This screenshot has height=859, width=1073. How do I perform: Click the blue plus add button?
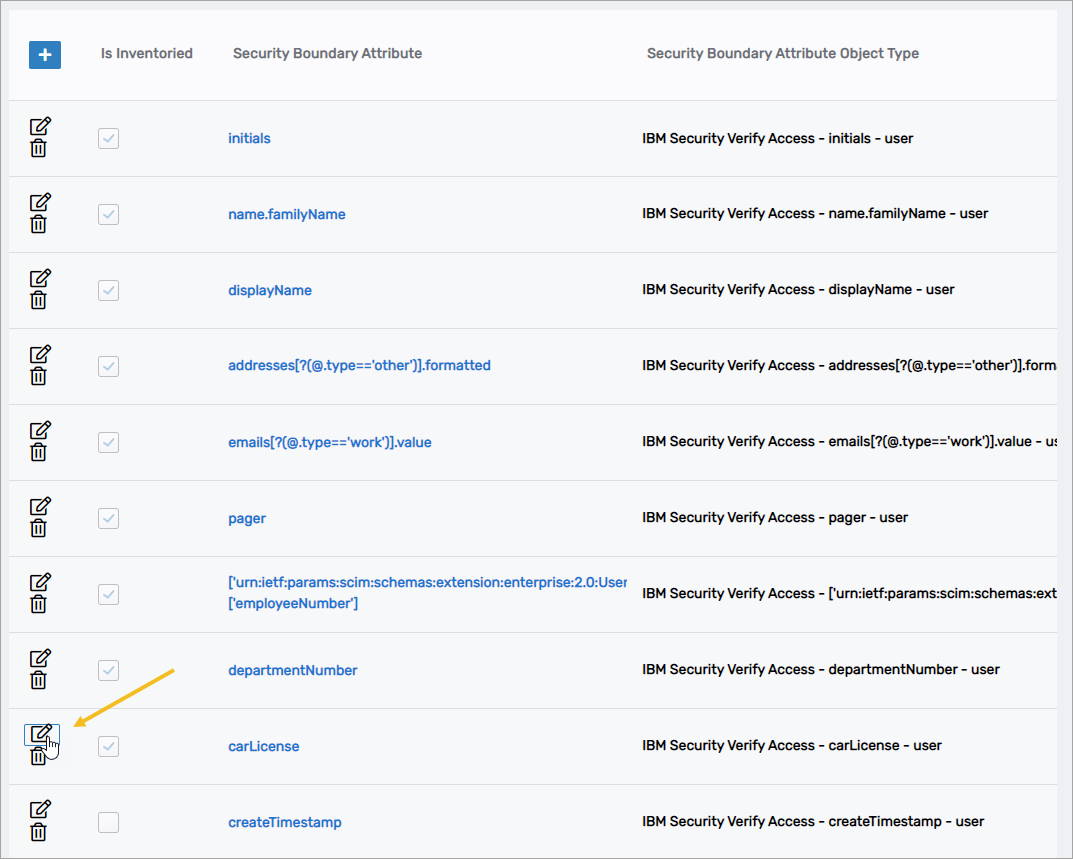(x=45, y=55)
